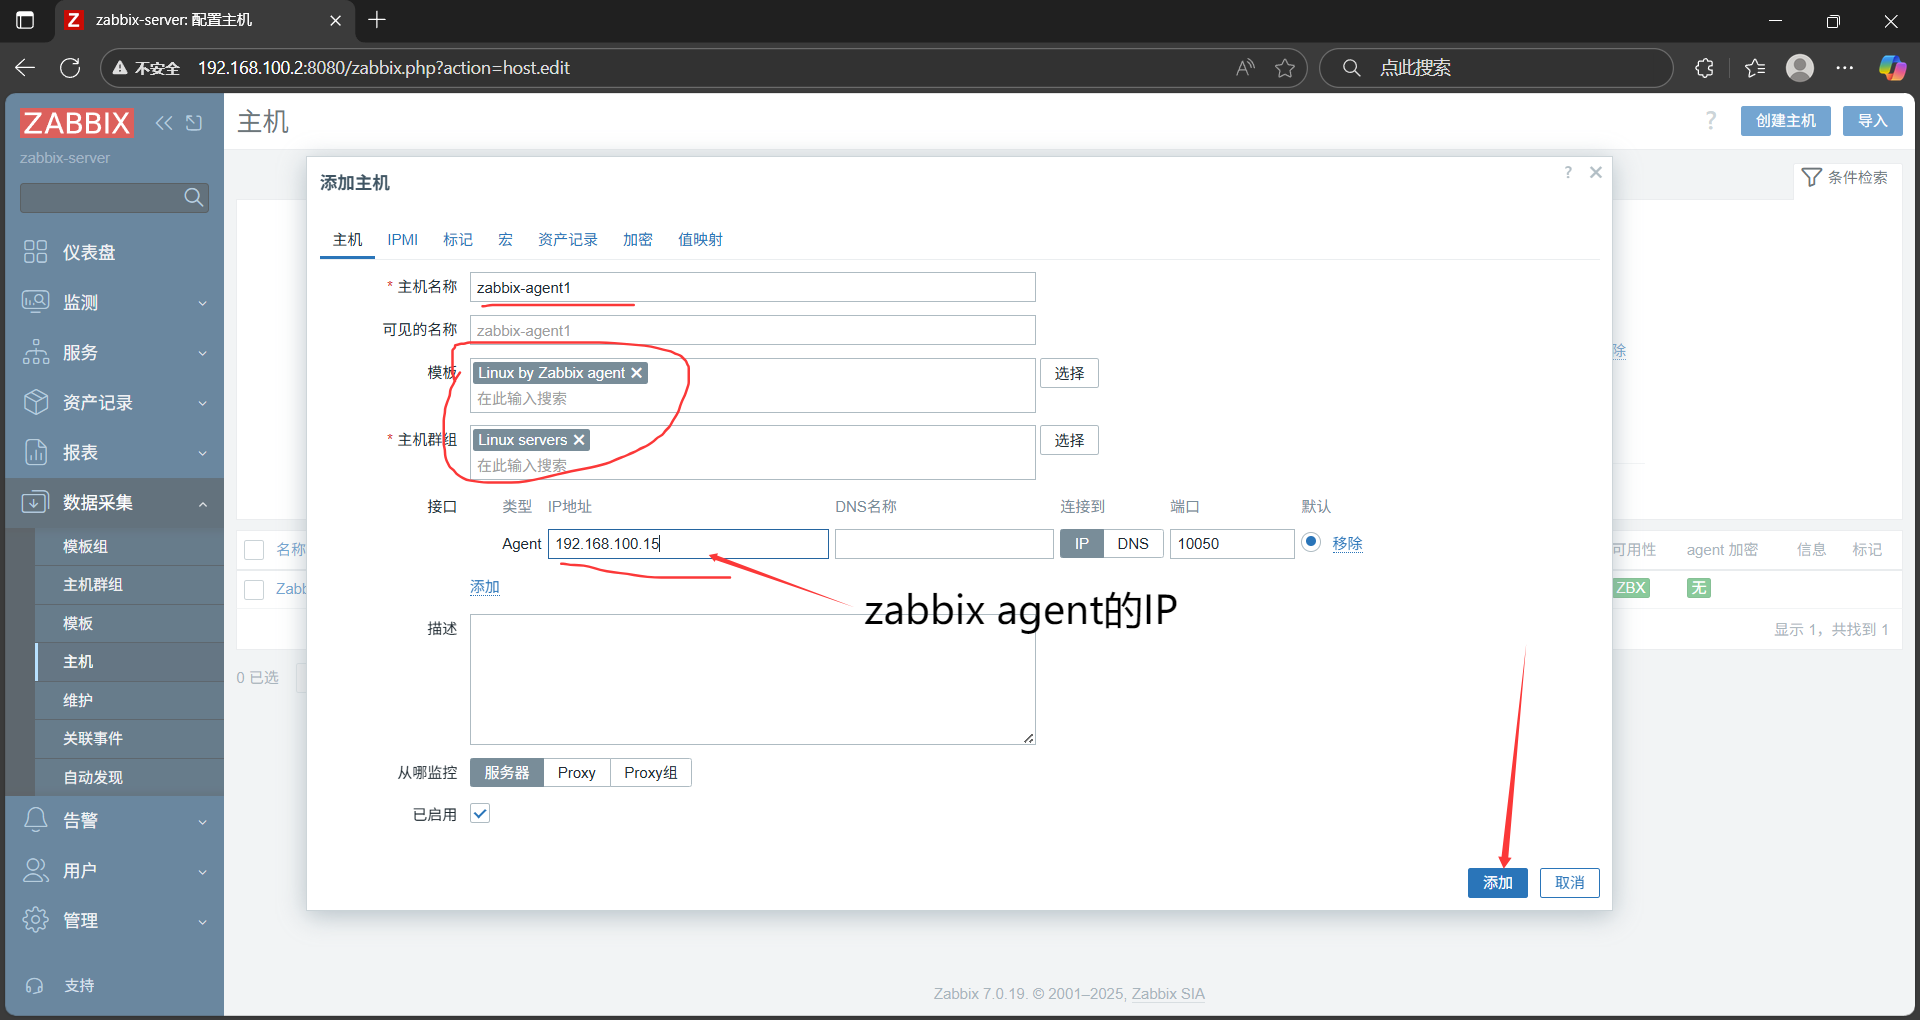Click the 用户 users icon
Screen dimensions: 1920x1020
point(36,870)
